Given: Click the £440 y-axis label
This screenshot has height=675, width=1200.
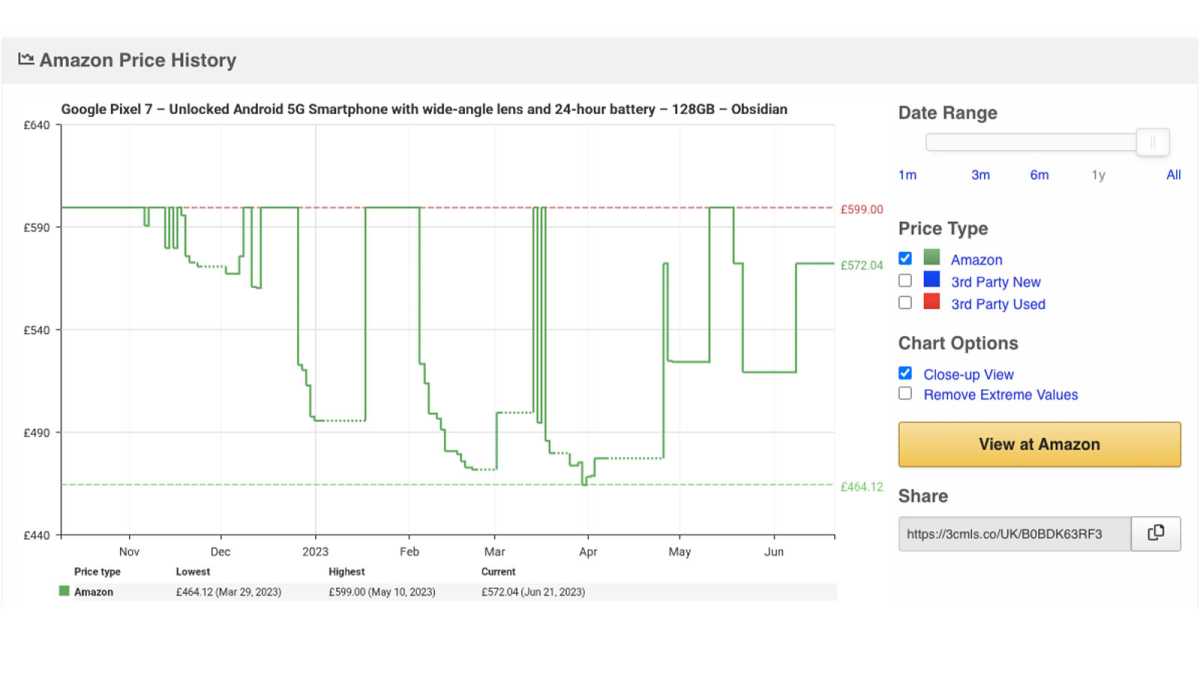Looking at the screenshot, I should (36, 536).
